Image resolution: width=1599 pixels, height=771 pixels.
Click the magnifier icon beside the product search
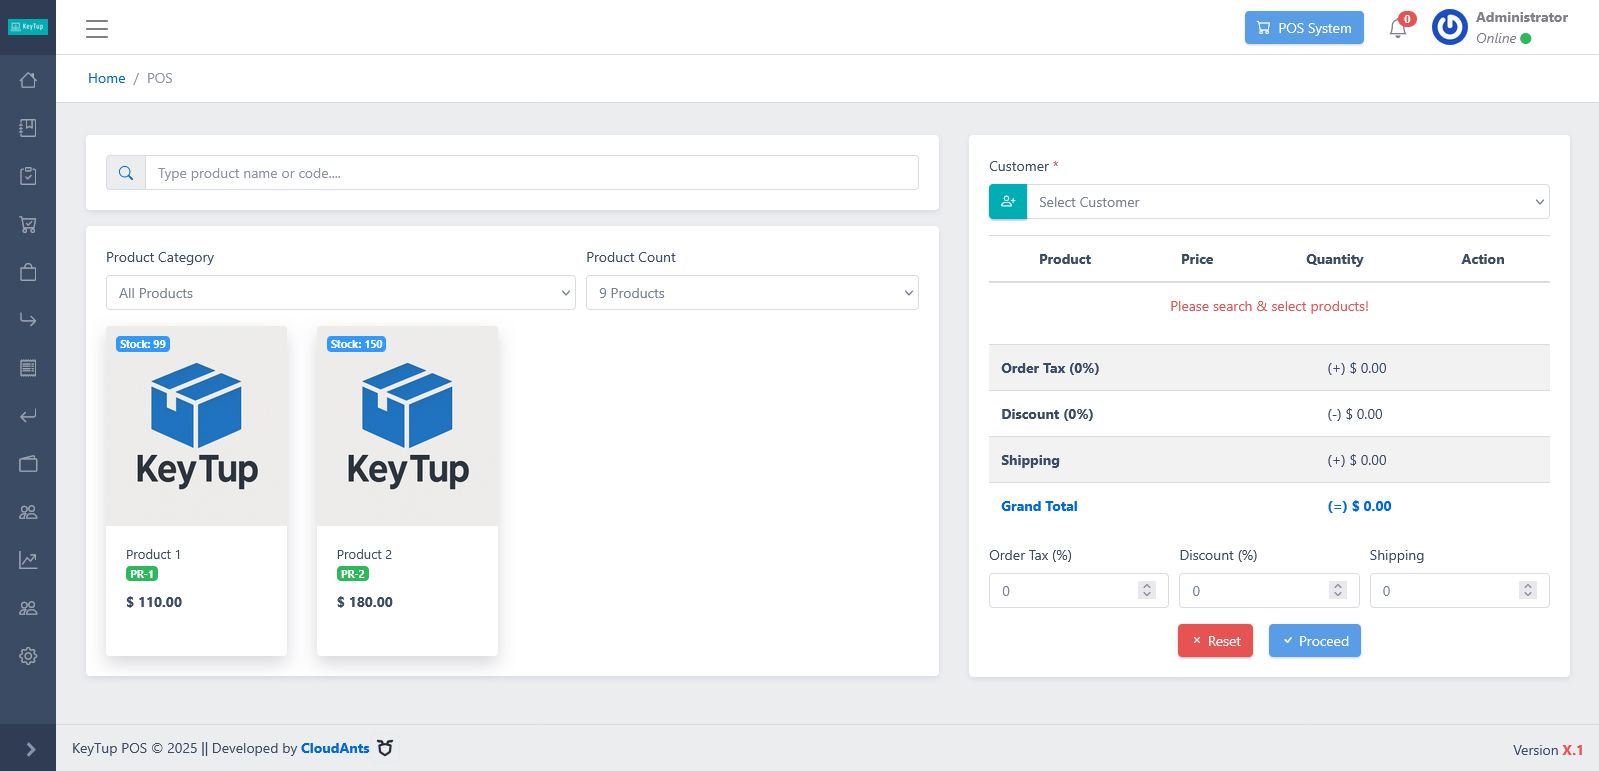(x=126, y=173)
